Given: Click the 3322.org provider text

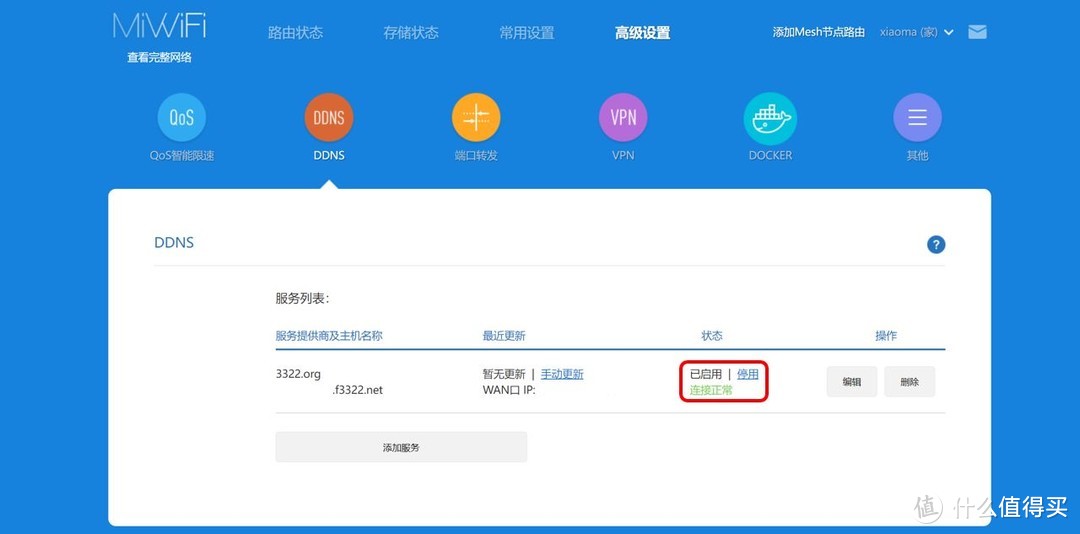Looking at the screenshot, I should click(298, 374).
